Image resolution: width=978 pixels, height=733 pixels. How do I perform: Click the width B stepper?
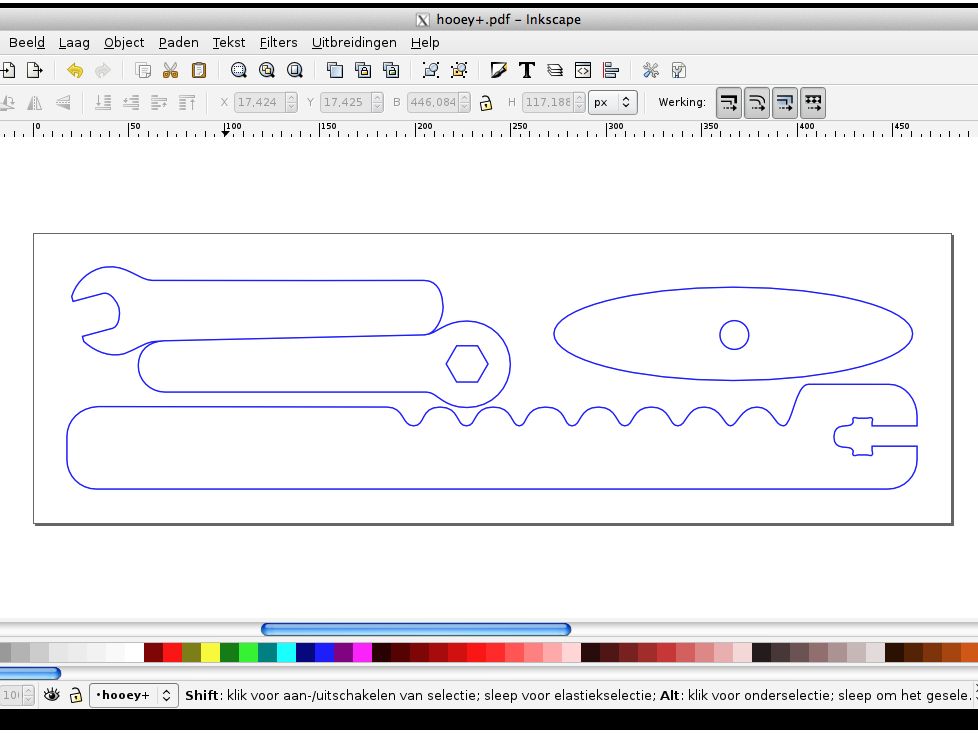[465, 102]
